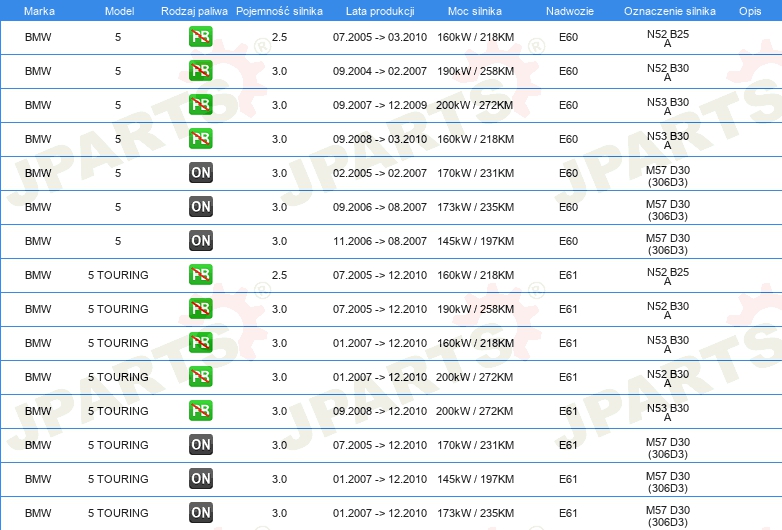
Task: Select the diesel ON icon for 170kW E60
Action: point(200,173)
